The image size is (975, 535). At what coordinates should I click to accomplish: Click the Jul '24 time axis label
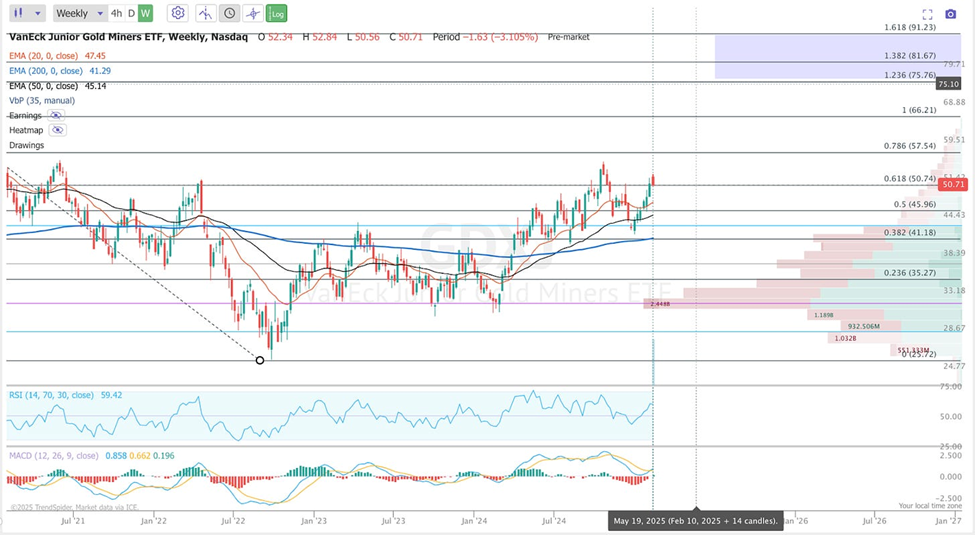(553, 521)
